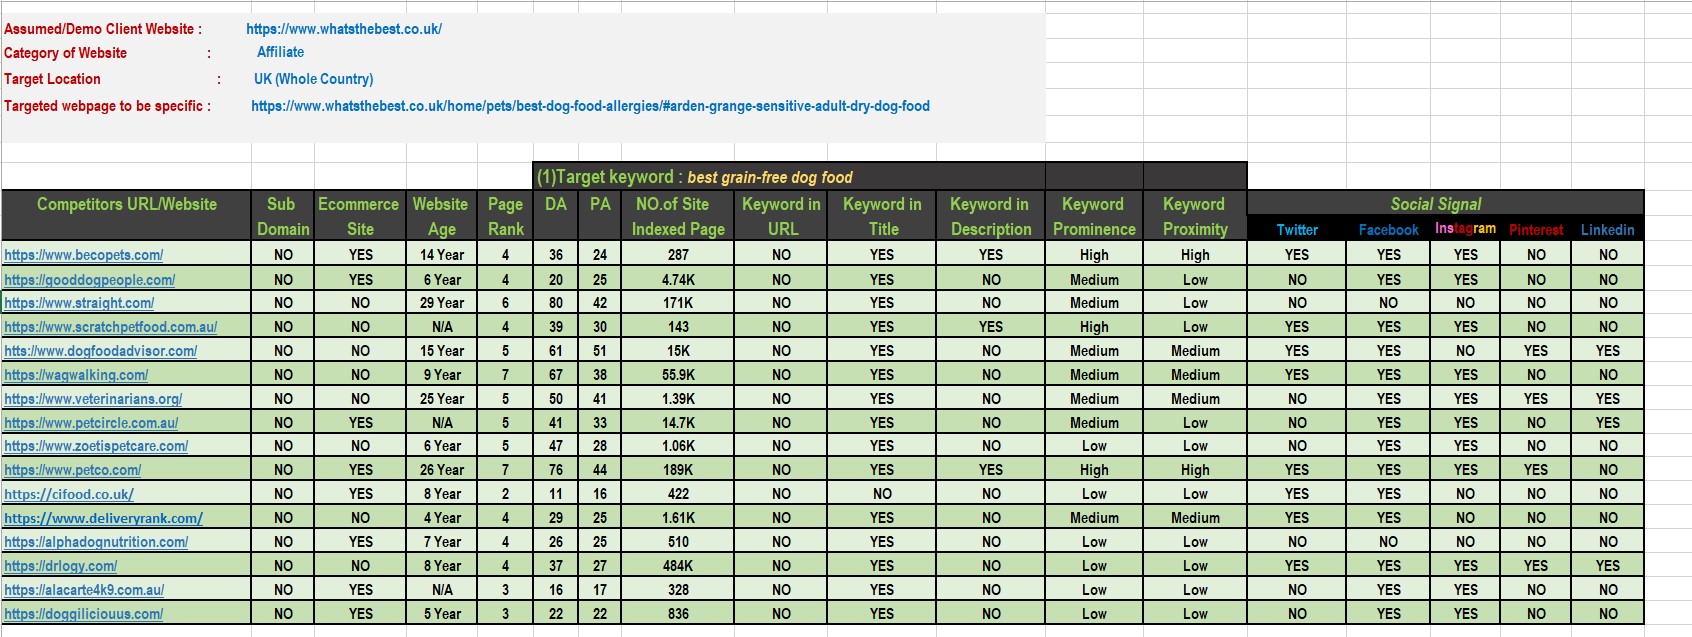Select the 836 indexed pages cell
1692x637 pixels.
[x=678, y=614]
